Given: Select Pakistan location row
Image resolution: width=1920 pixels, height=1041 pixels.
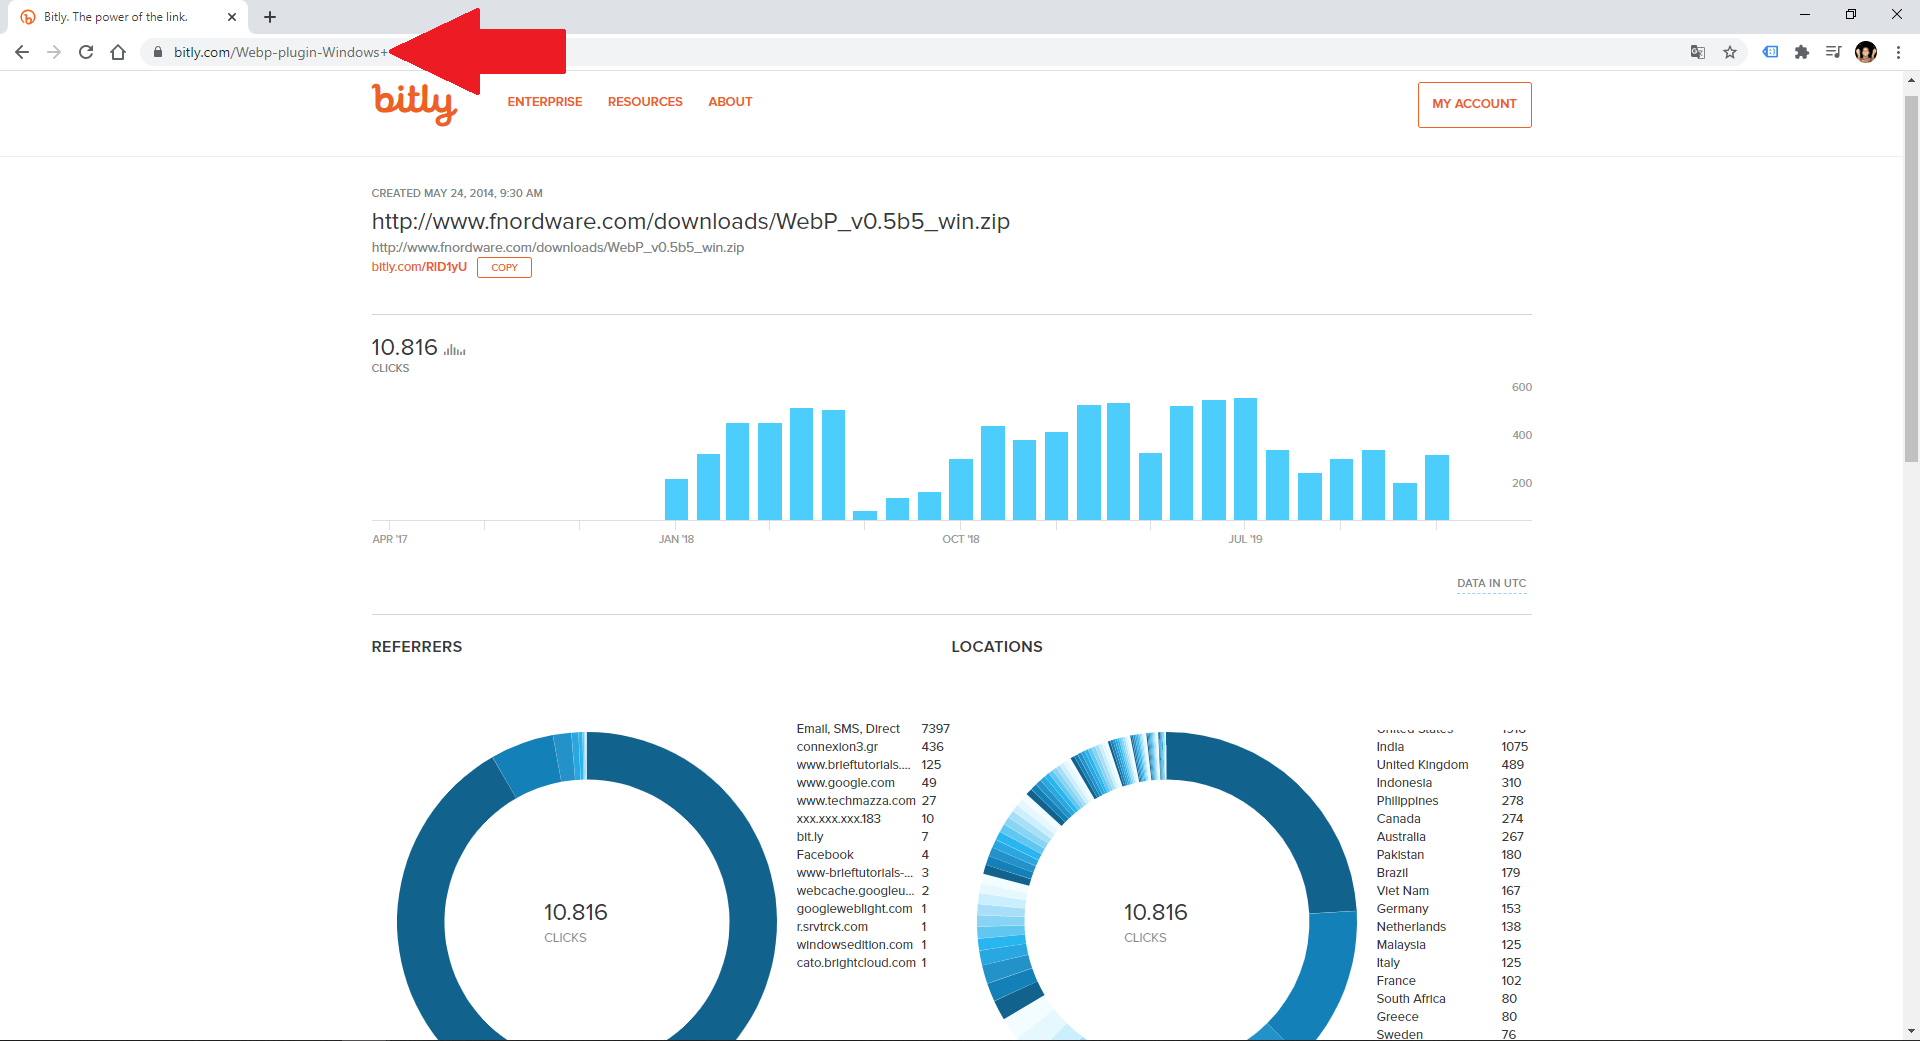Looking at the screenshot, I should [x=1449, y=855].
